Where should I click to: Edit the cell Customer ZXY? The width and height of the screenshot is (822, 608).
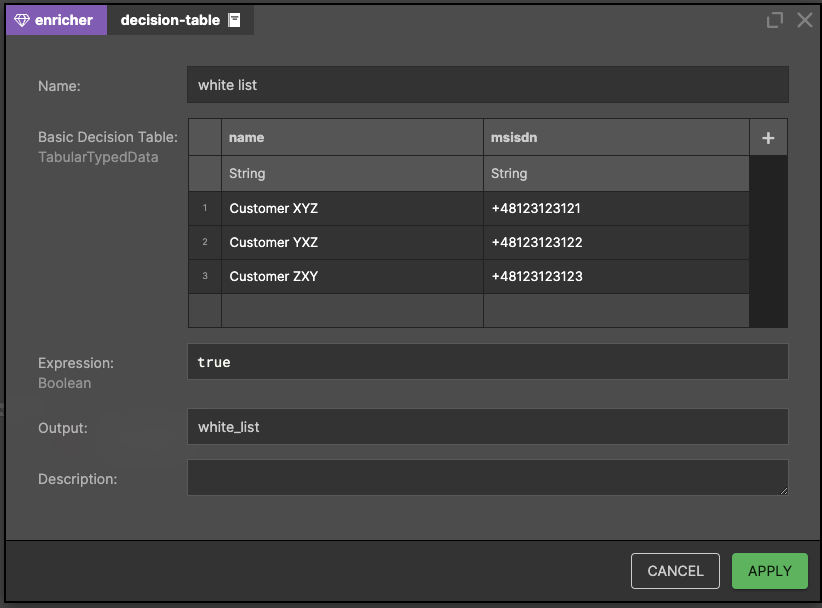(x=352, y=277)
